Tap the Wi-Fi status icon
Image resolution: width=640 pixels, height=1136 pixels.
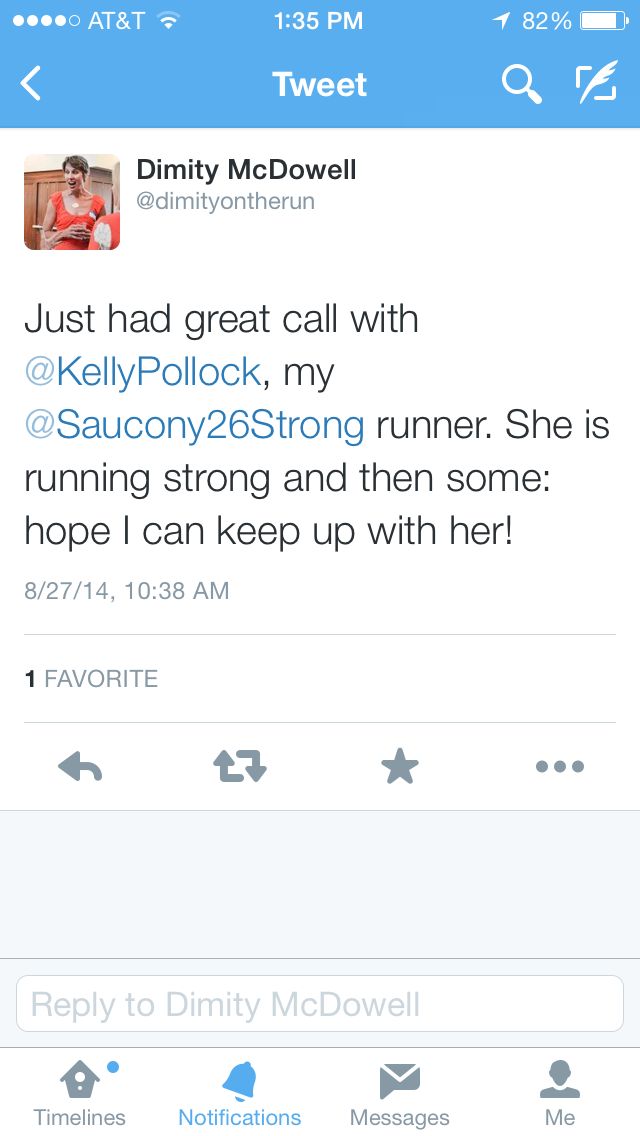click(x=169, y=21)
